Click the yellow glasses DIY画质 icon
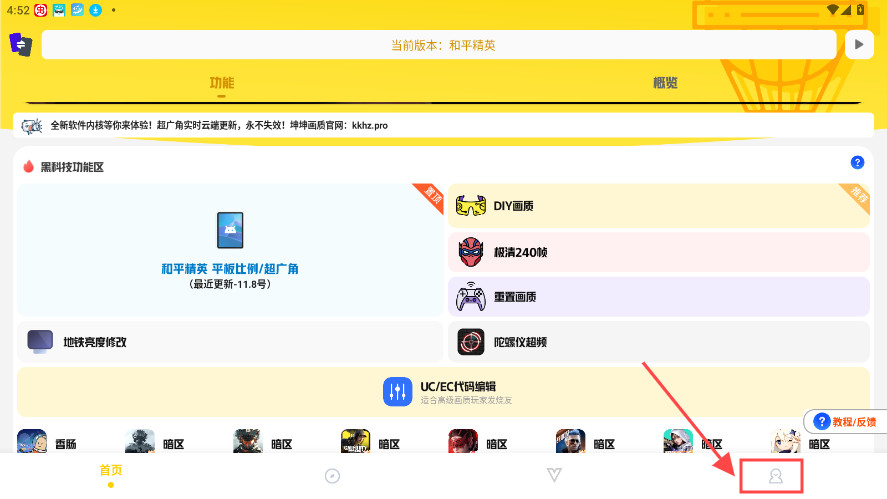887x499 pixels. (x=471, y=206)
